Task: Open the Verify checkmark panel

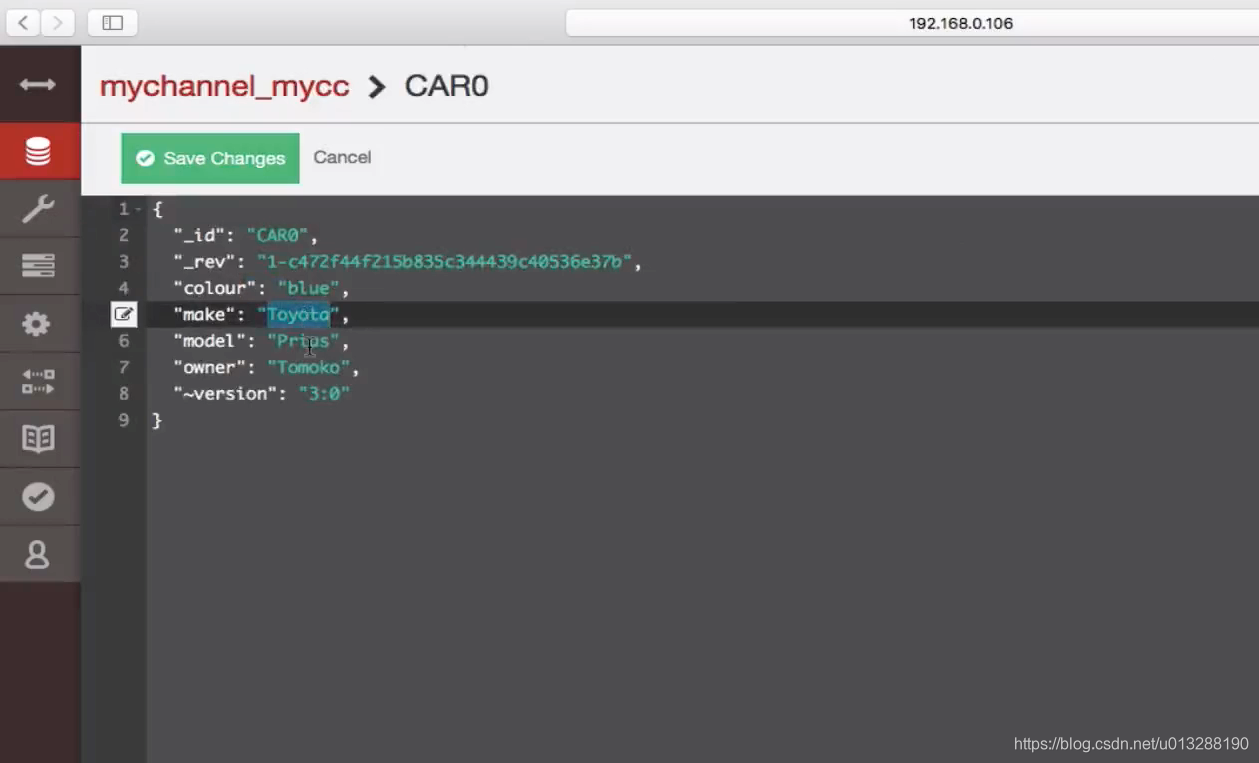Action: click(x=39, y=495)
